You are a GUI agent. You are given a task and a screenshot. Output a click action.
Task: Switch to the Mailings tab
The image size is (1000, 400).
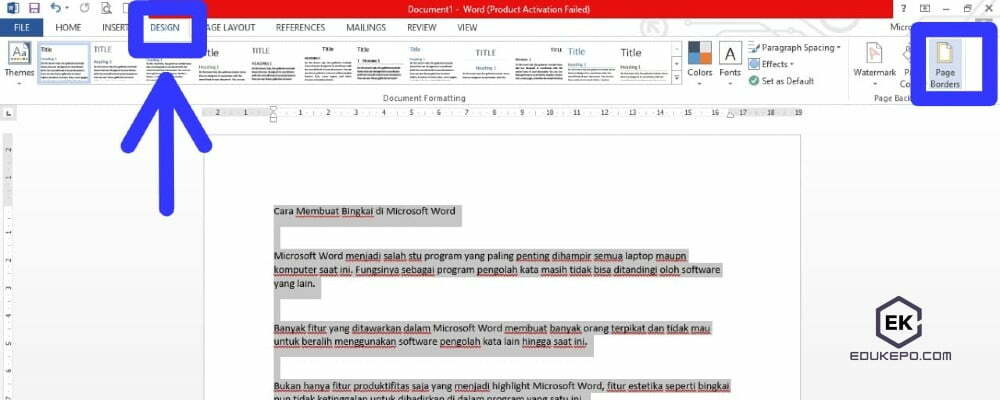pyautogui.click(x=366, y=27)
